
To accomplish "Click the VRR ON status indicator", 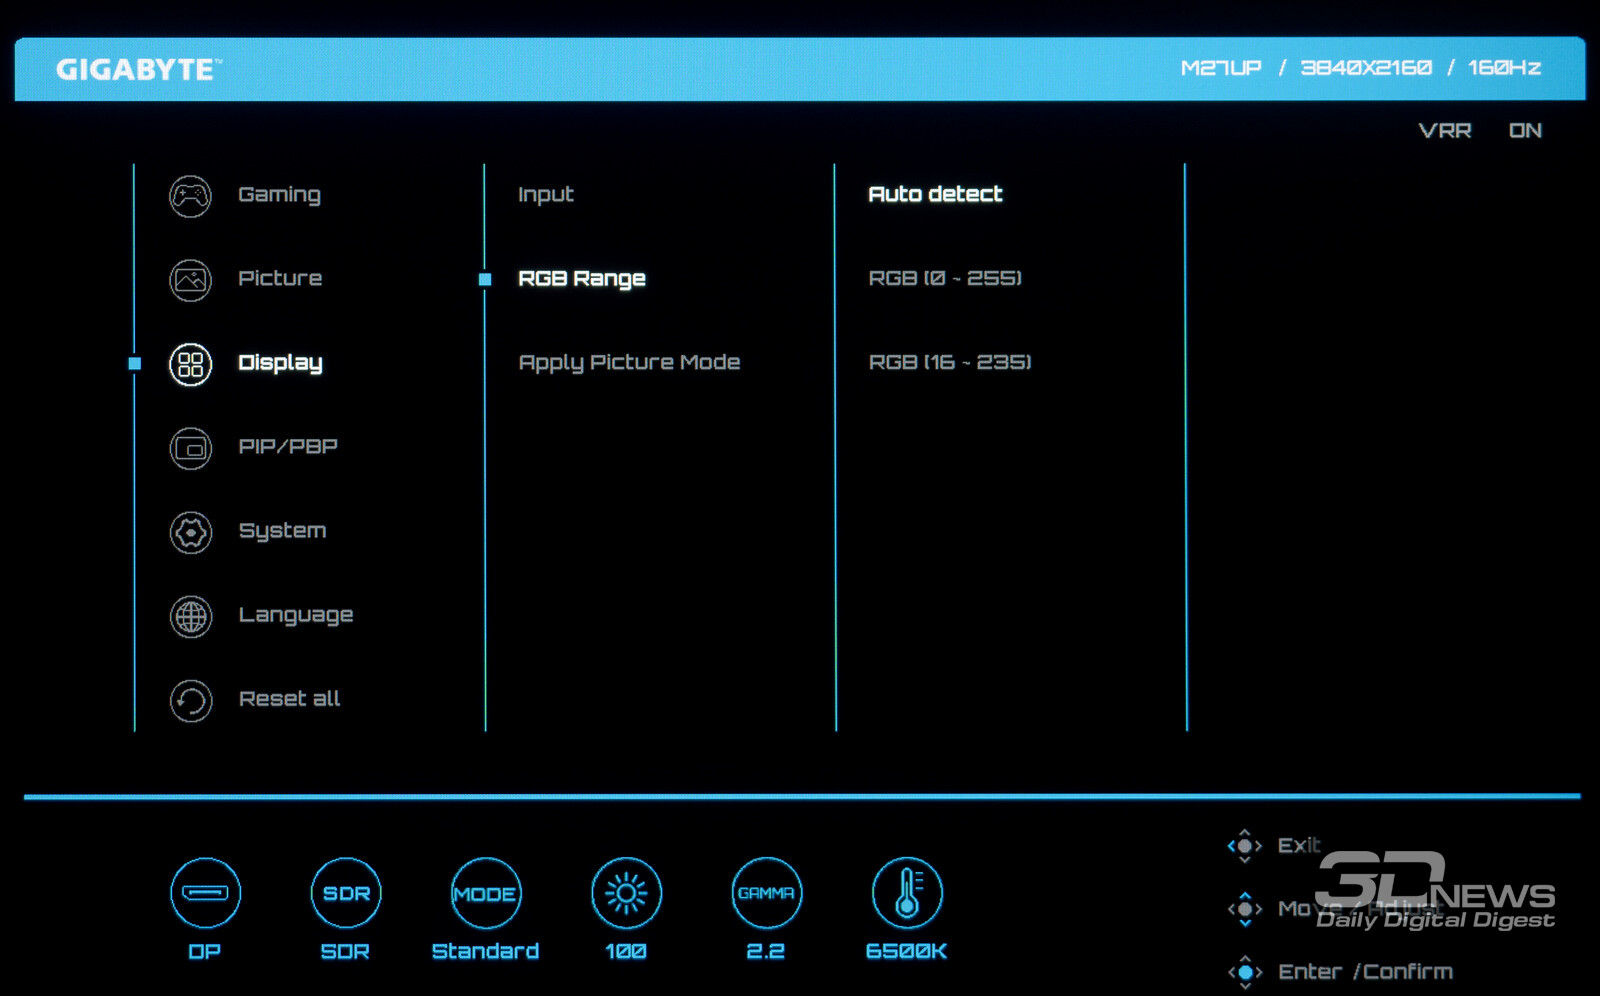I will point(1480,131).
